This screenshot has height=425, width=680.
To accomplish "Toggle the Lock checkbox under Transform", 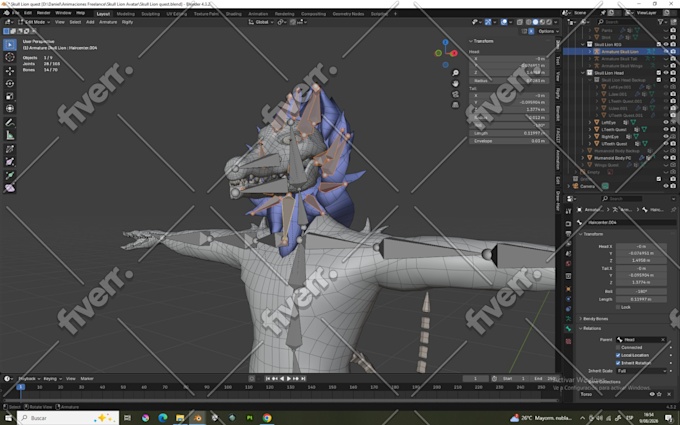I will [x=618, y=307].
